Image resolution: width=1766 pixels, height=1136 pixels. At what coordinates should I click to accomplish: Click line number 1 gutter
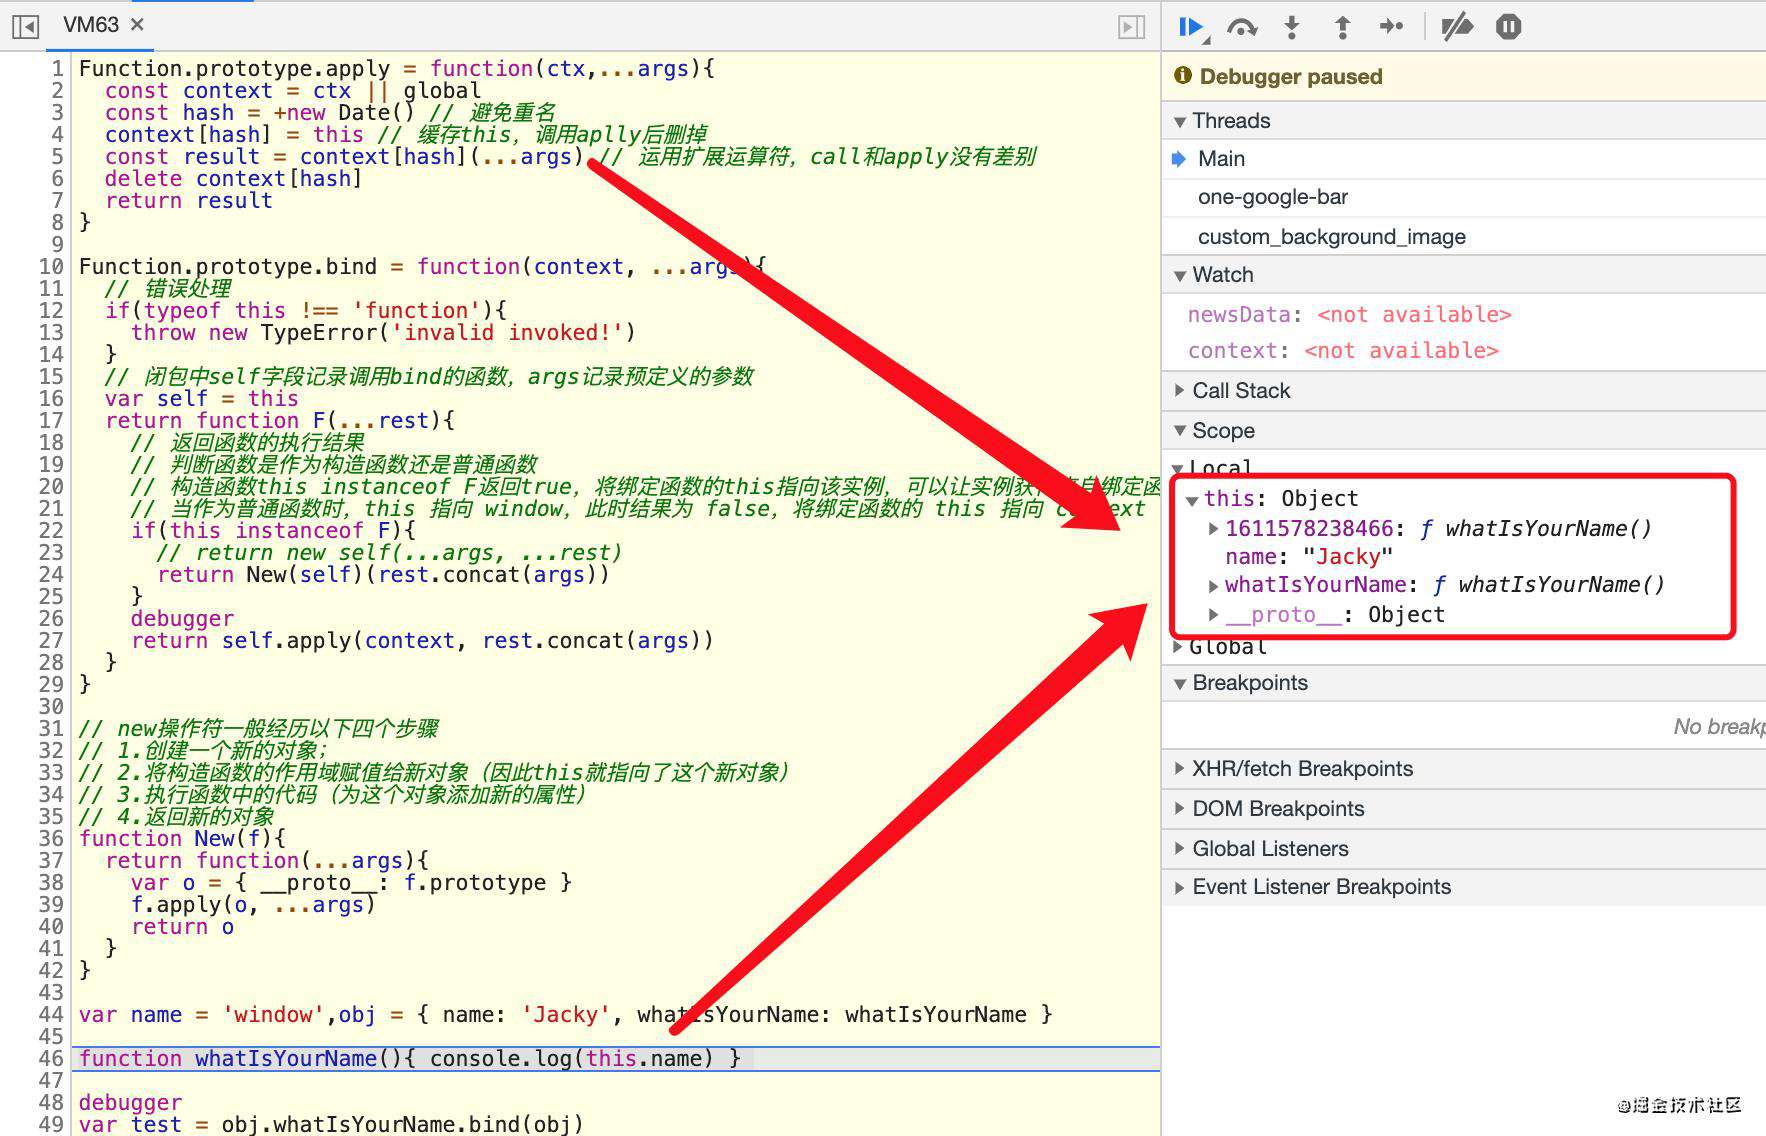point(57,69)
